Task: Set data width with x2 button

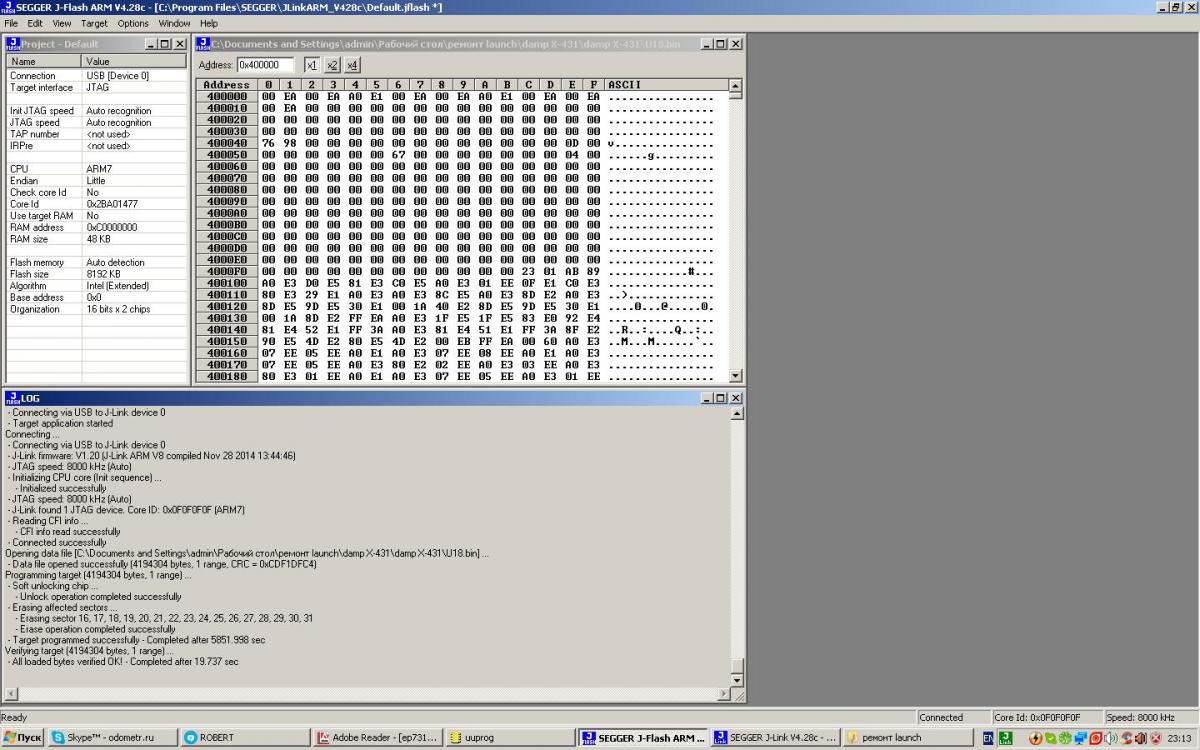Action: click(332, 65)
